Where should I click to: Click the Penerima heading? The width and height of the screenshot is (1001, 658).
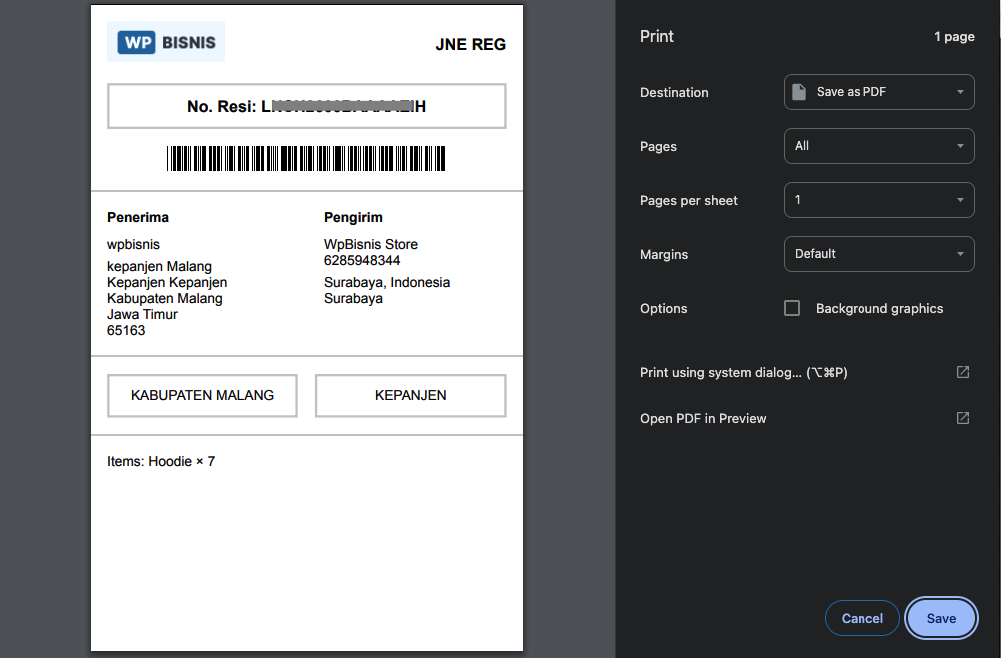click(138, 217)
